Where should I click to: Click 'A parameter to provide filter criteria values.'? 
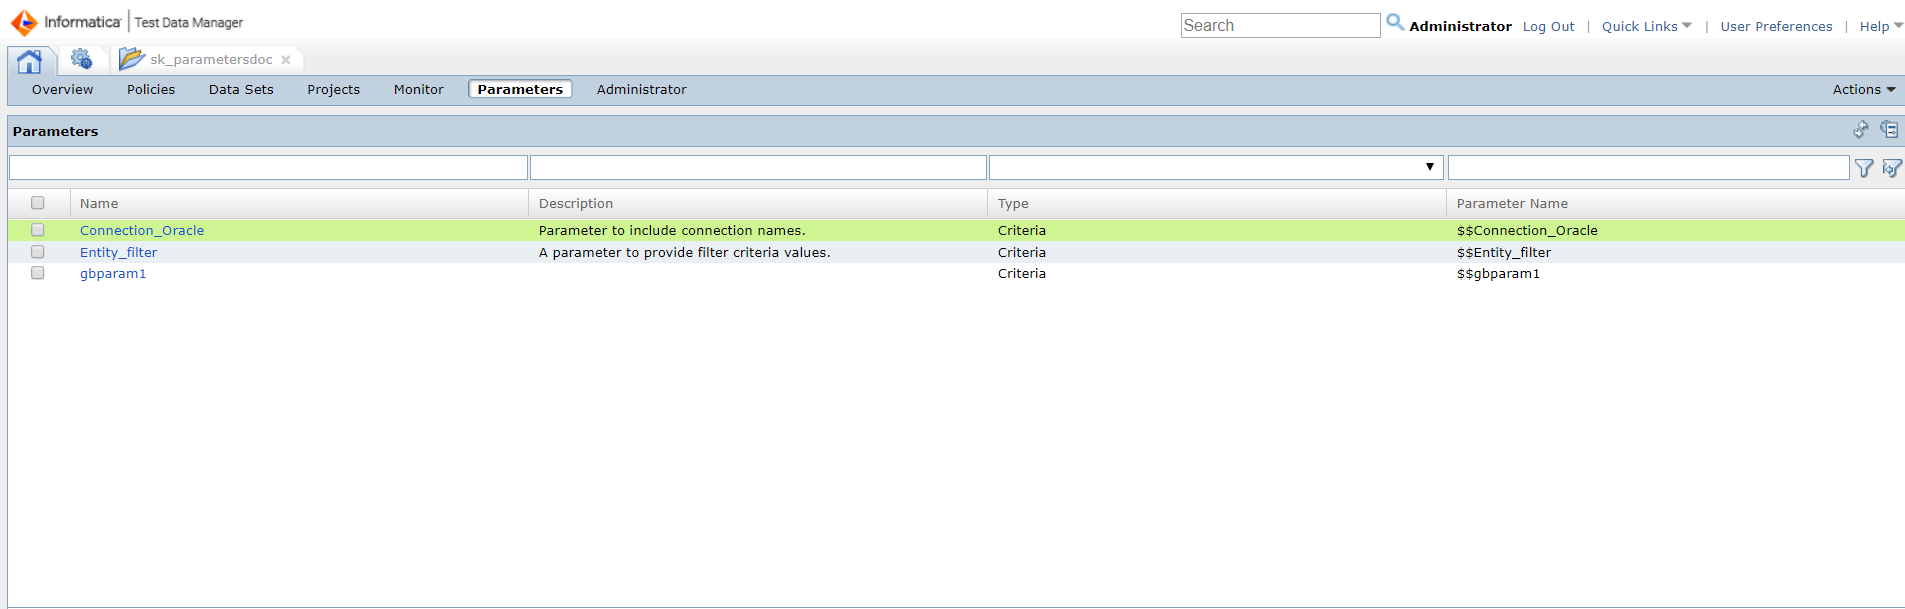click(x=685, y=253)
